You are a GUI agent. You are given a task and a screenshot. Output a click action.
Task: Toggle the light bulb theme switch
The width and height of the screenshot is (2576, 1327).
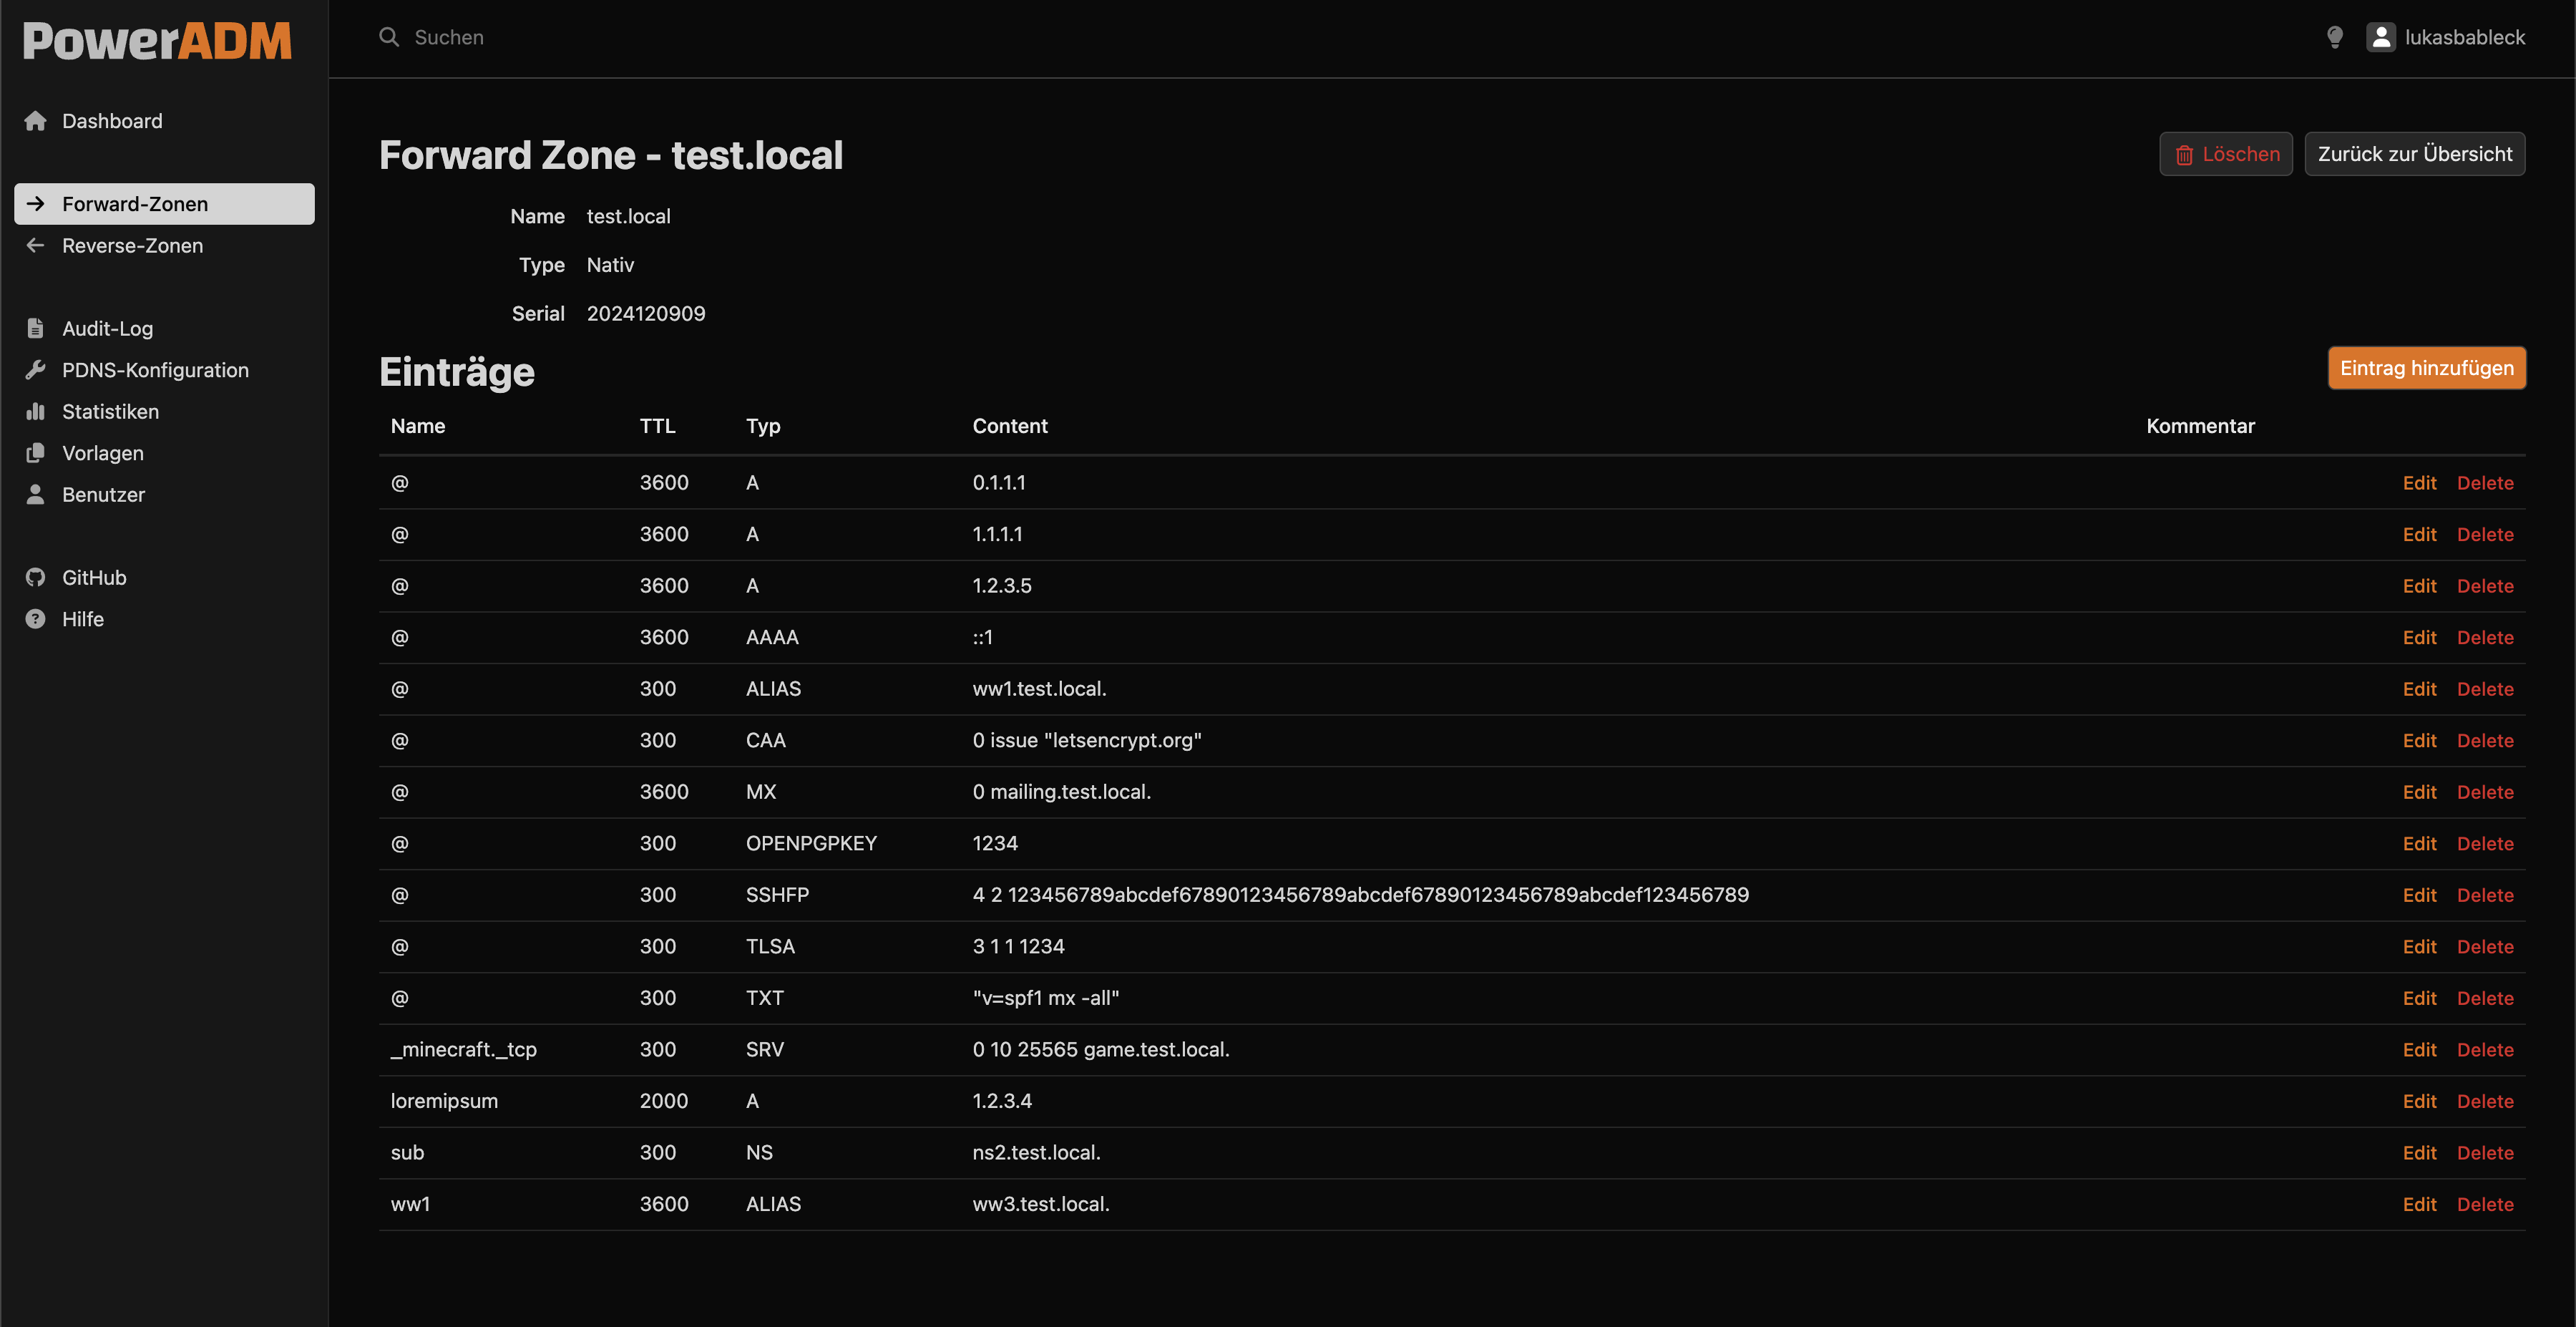pyautogui.click(x=2334, y=37)
